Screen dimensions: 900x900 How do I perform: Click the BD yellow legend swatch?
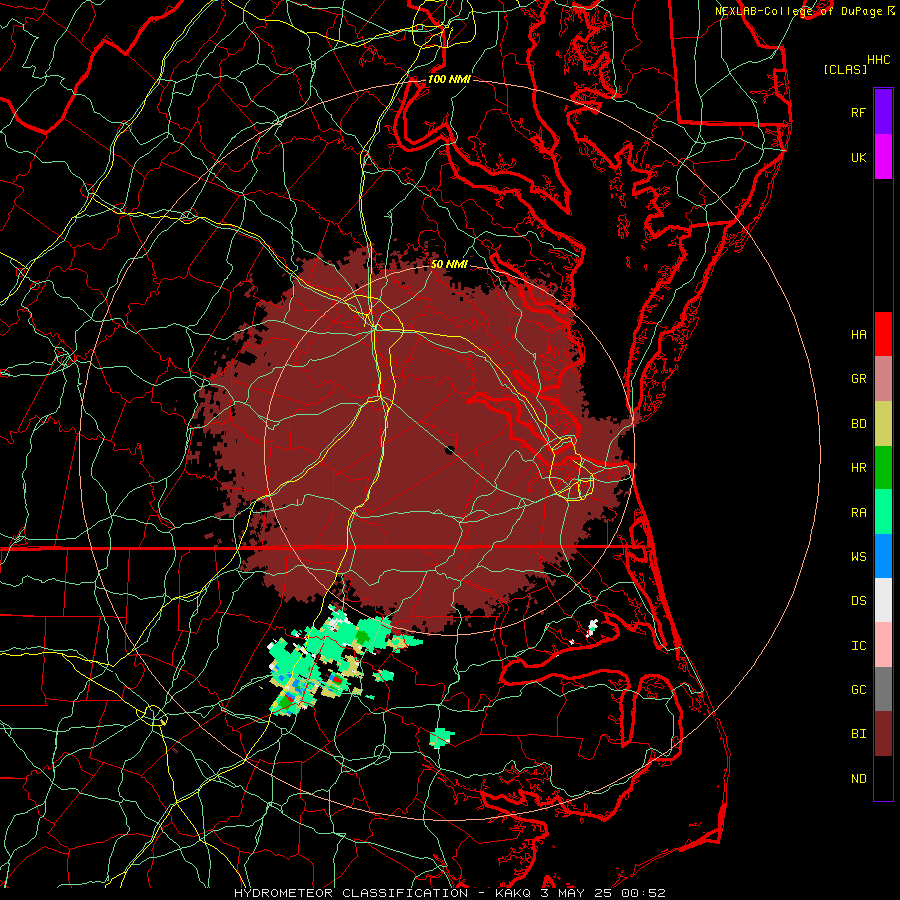(x=883, y=424)
